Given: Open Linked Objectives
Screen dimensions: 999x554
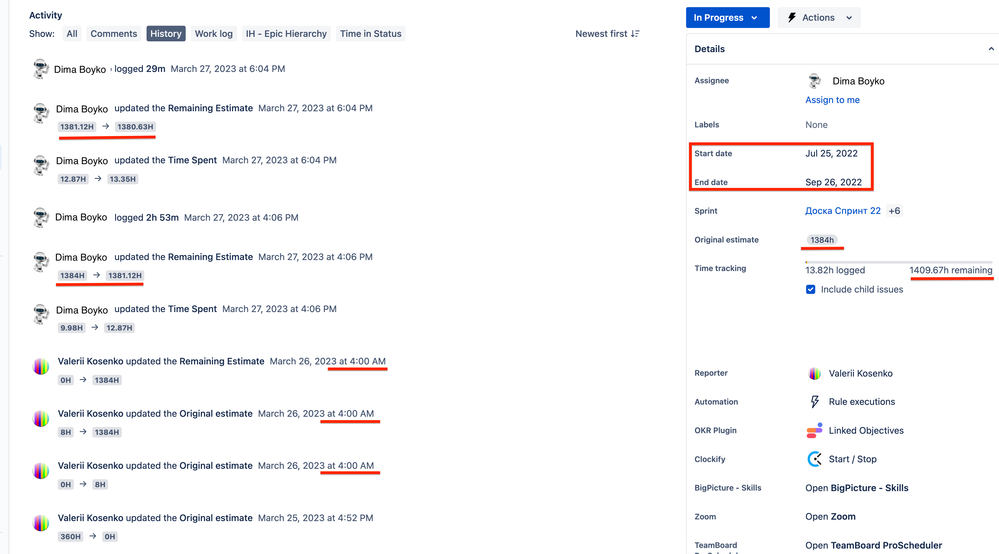Looking at the screenshot, I should pyautogui.click(x=866, y=430).
